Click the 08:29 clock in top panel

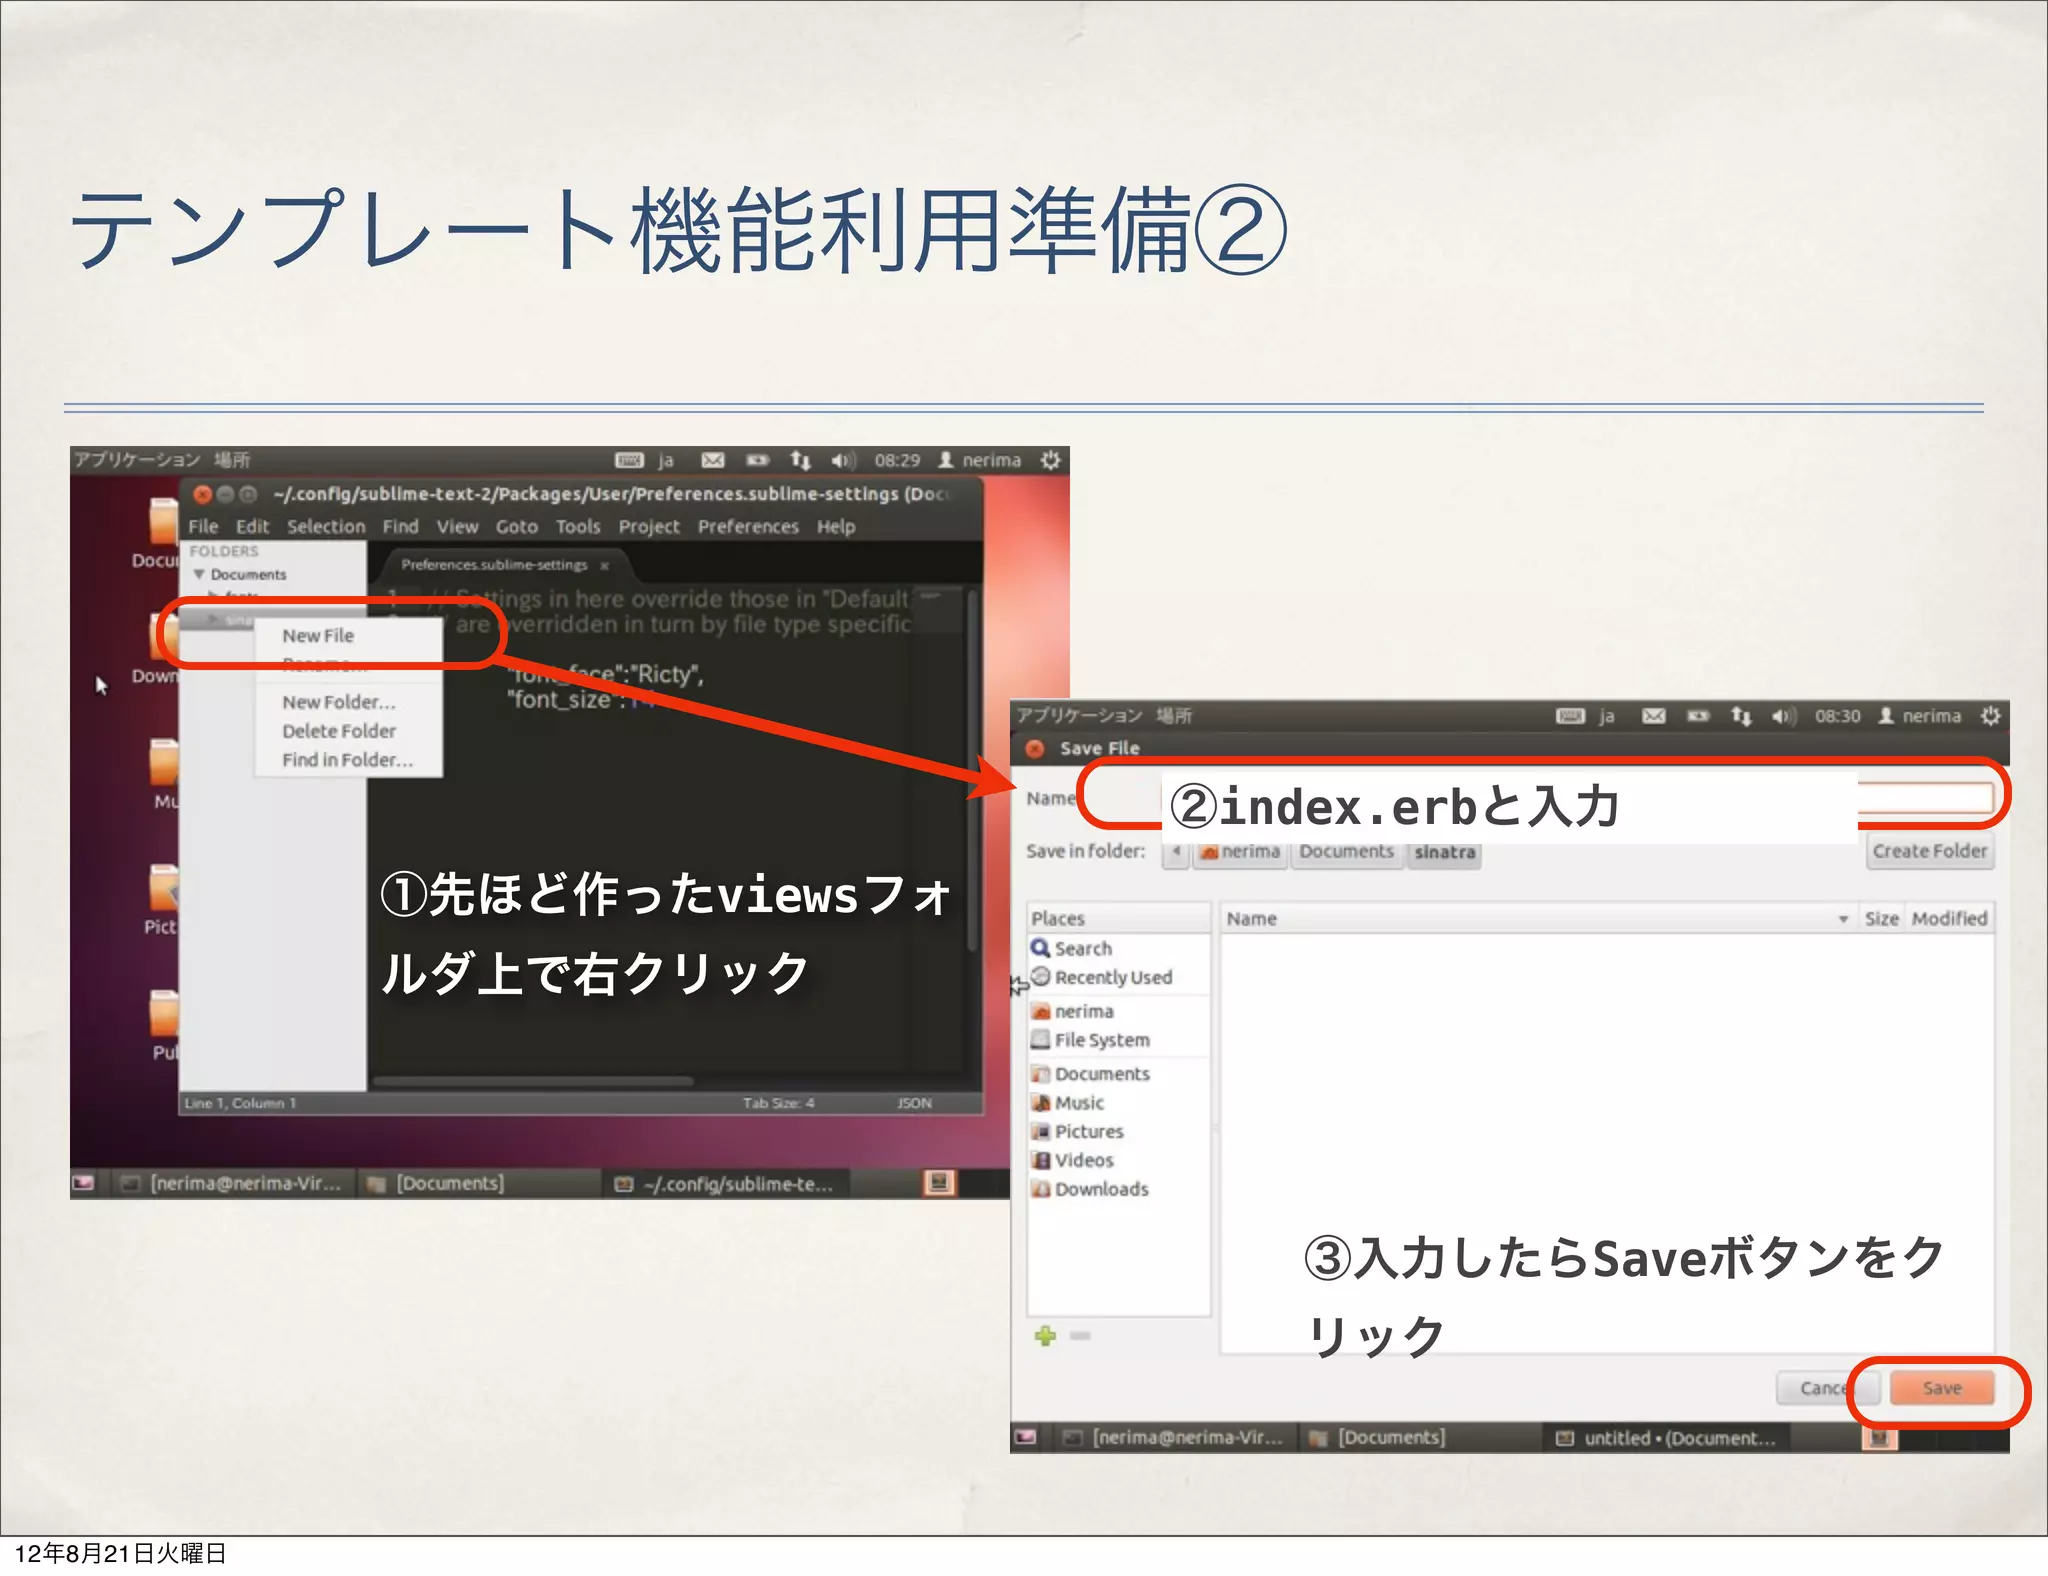pos(897,460)
